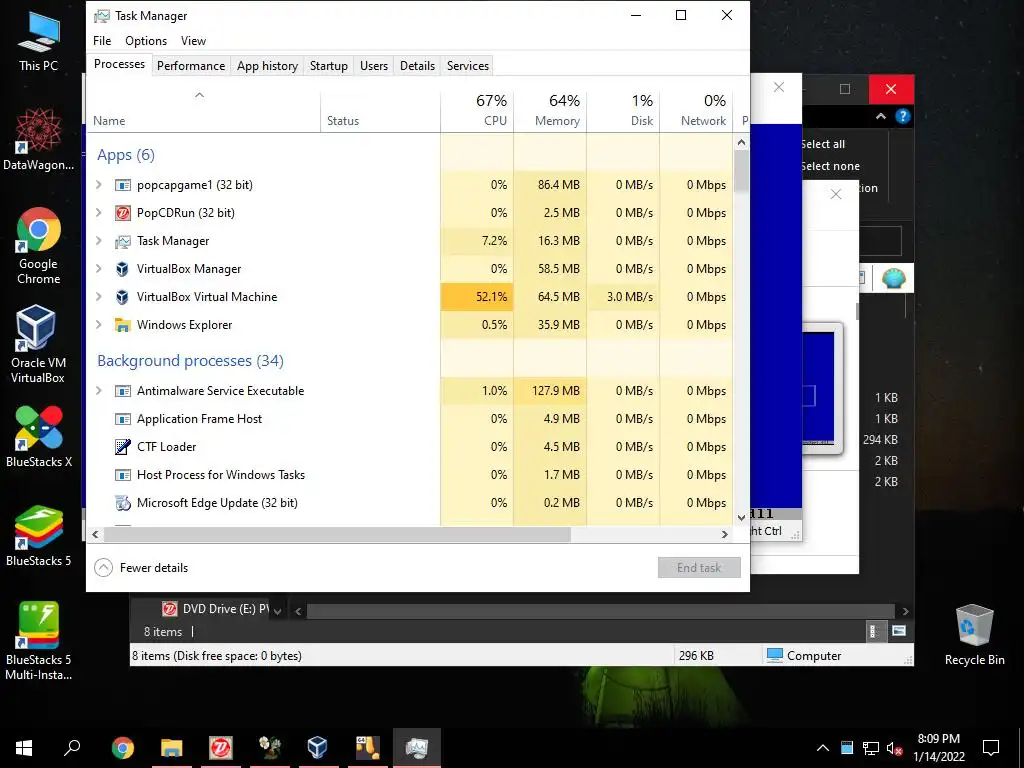Click the Application Frame Host icon

(x=122, y=419)
